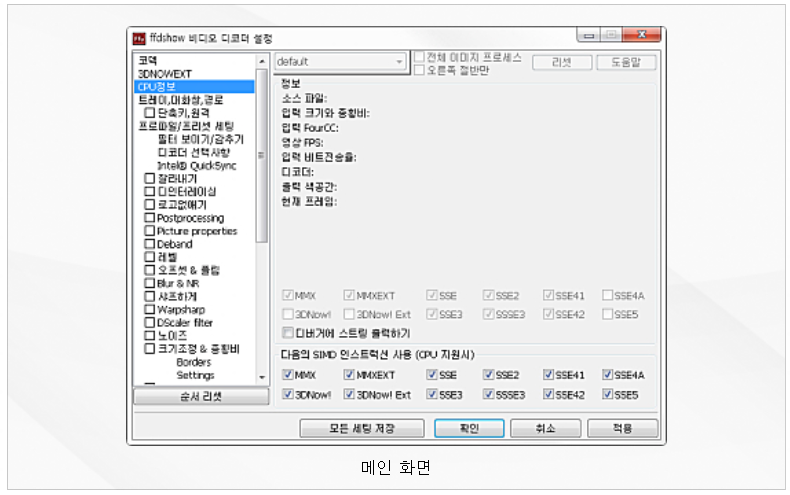Viewport: 790px width, 495px height.
Task: Cancel with the 취소 button
Action: click(545, 428)
